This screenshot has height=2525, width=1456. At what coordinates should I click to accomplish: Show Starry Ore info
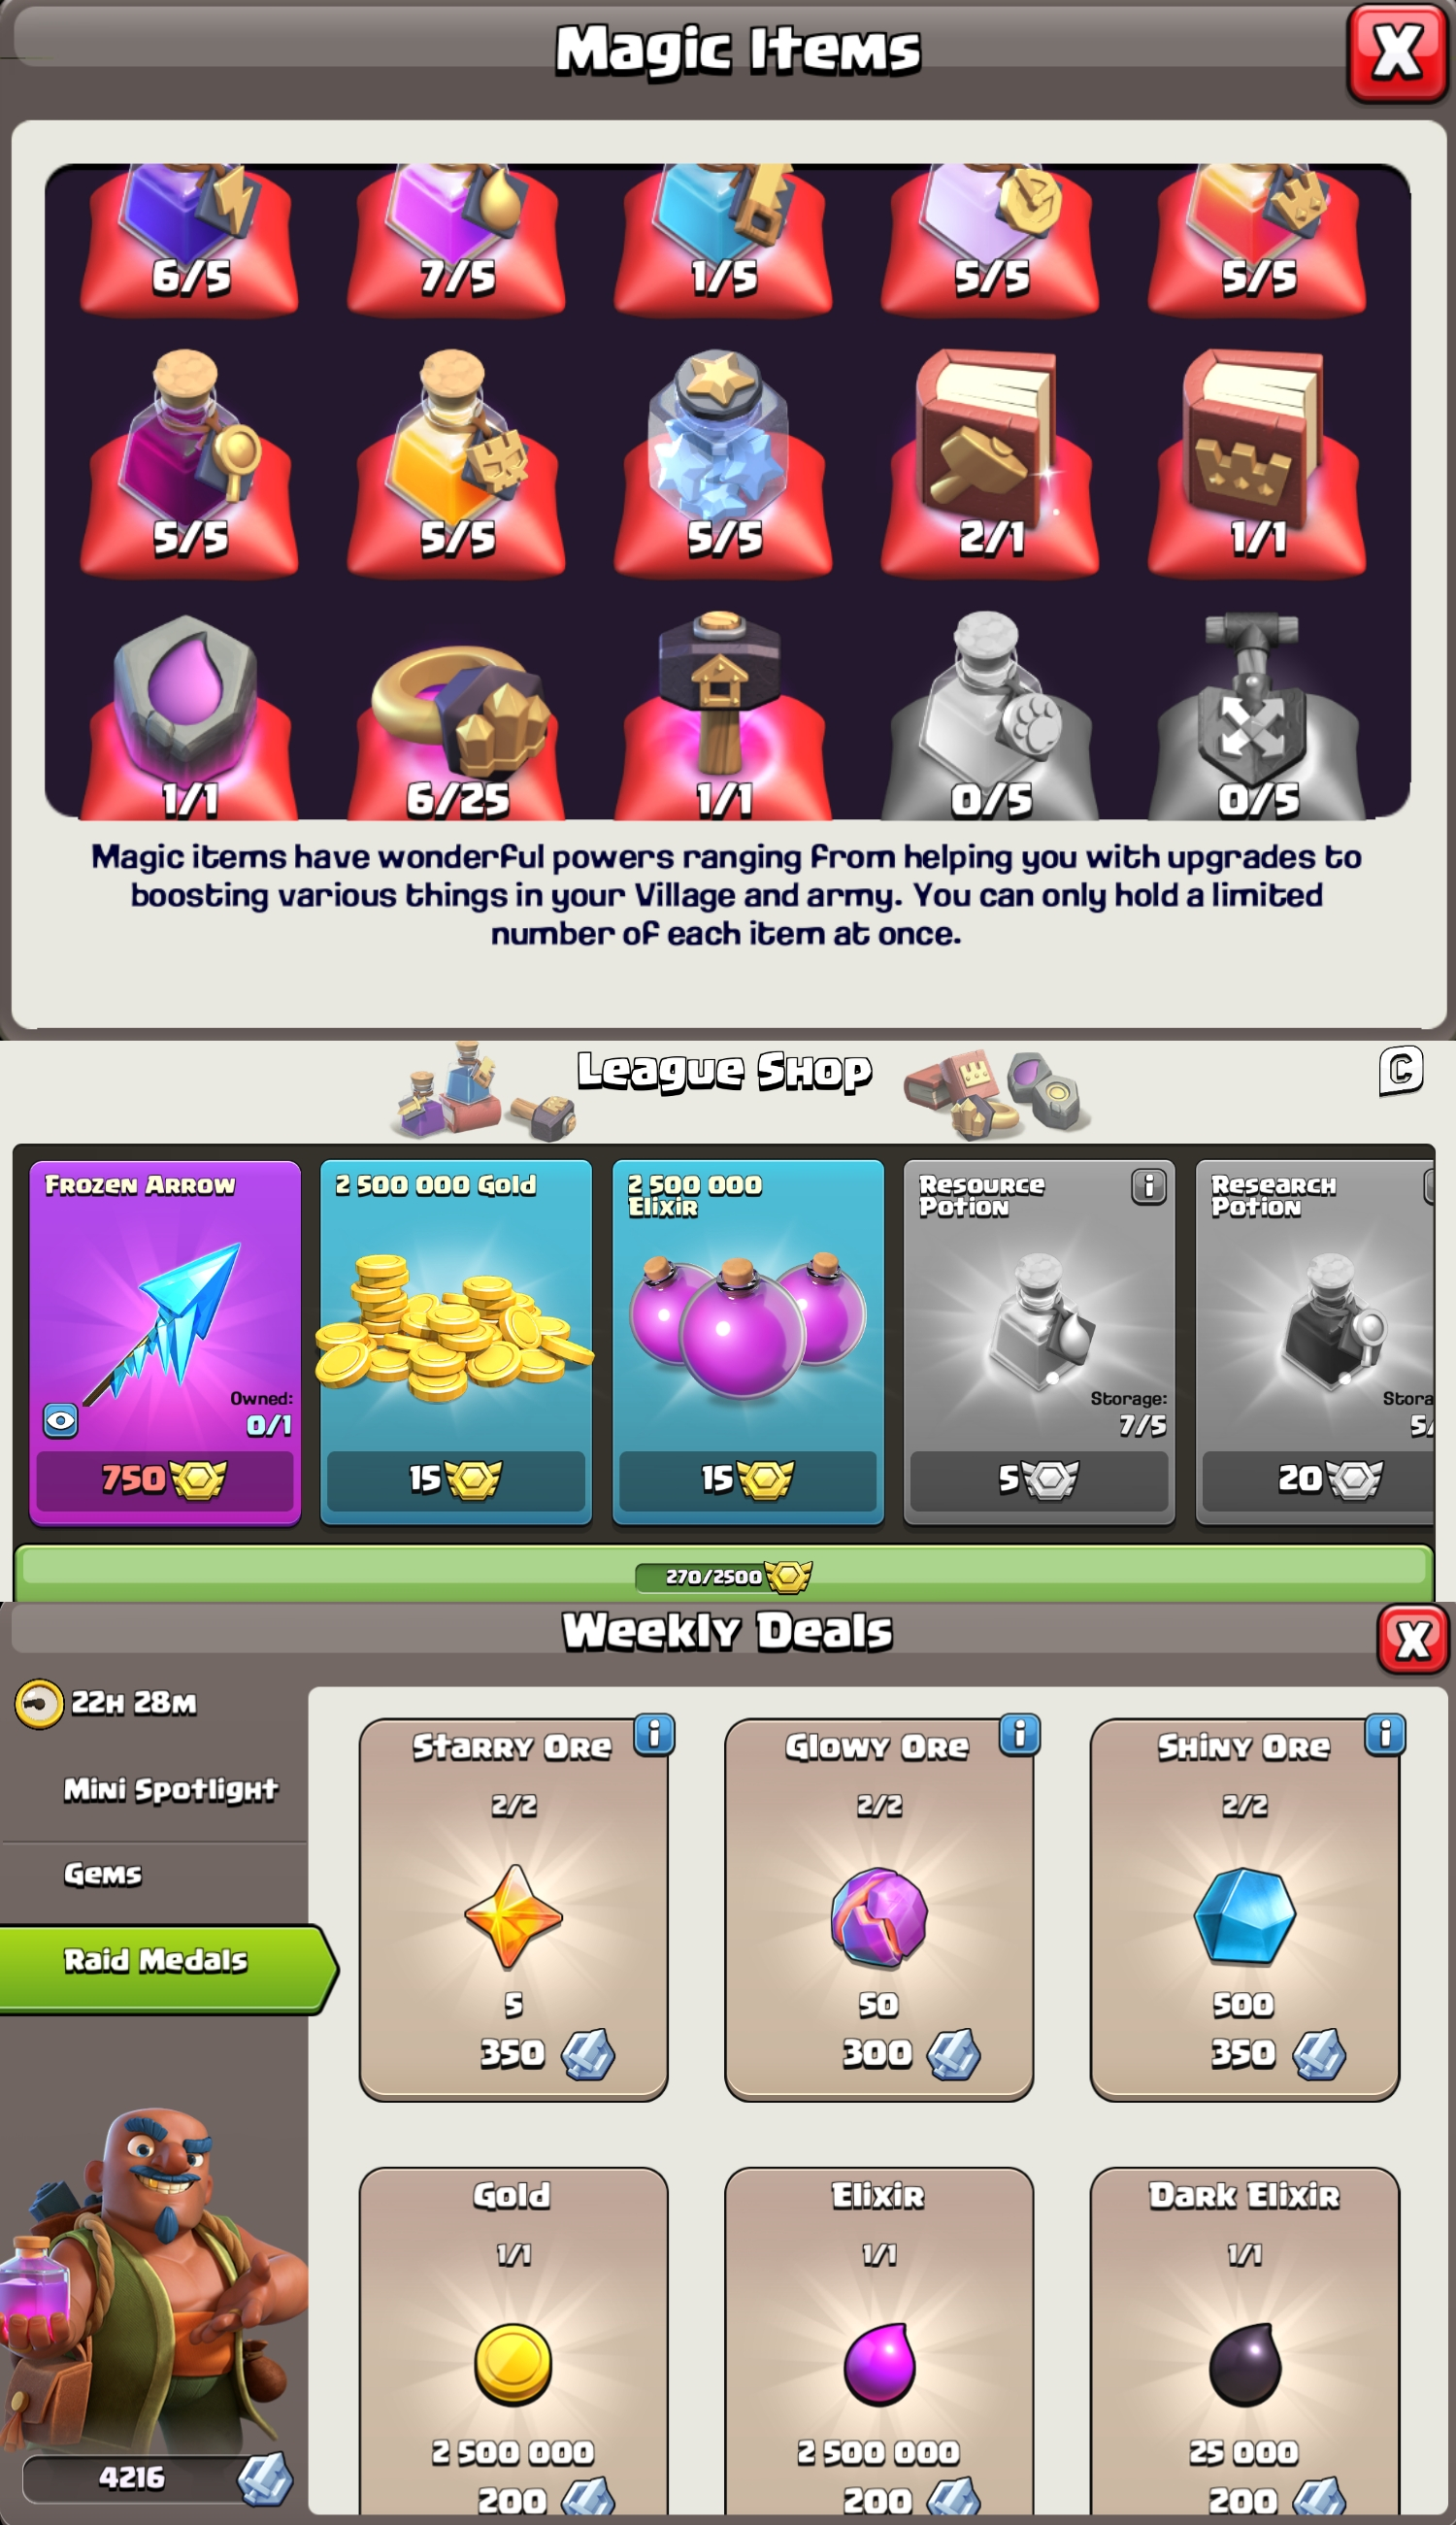[x=655, y=1734]
